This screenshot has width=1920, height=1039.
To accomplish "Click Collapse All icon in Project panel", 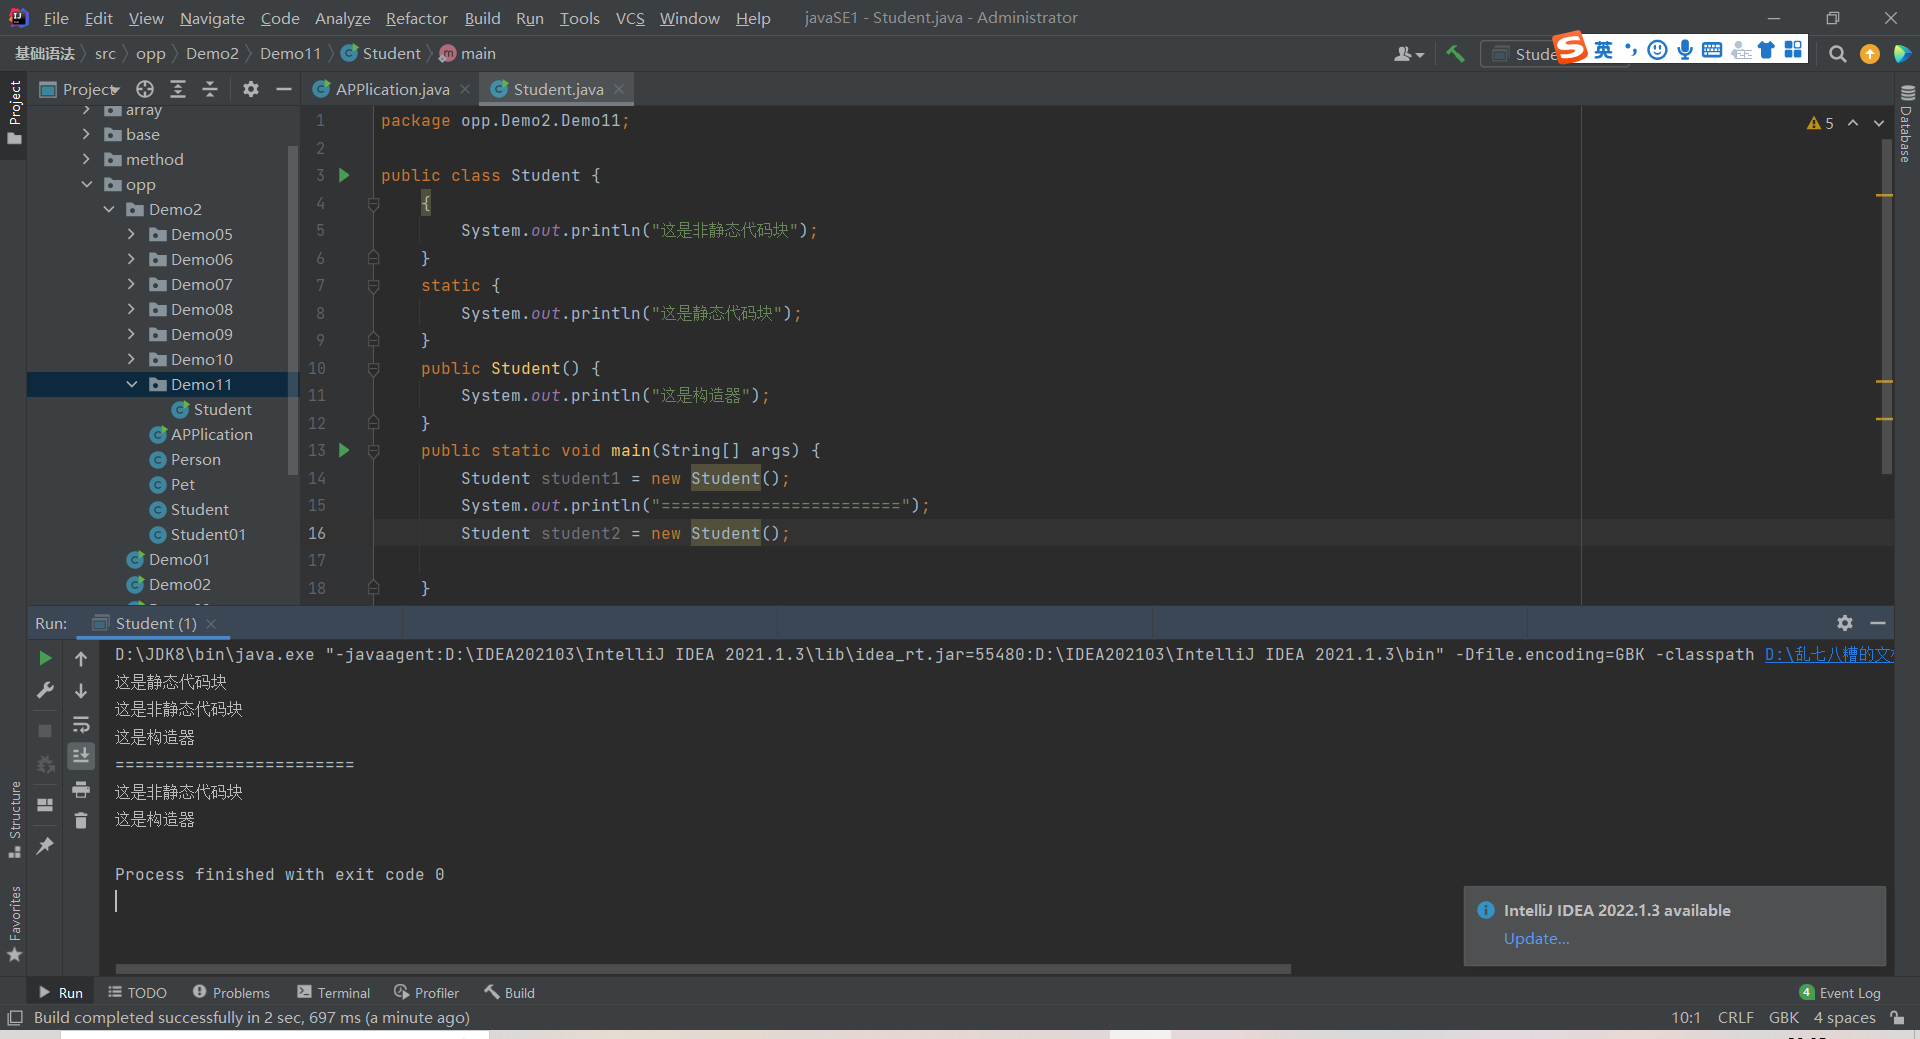I will coord(210,89).
